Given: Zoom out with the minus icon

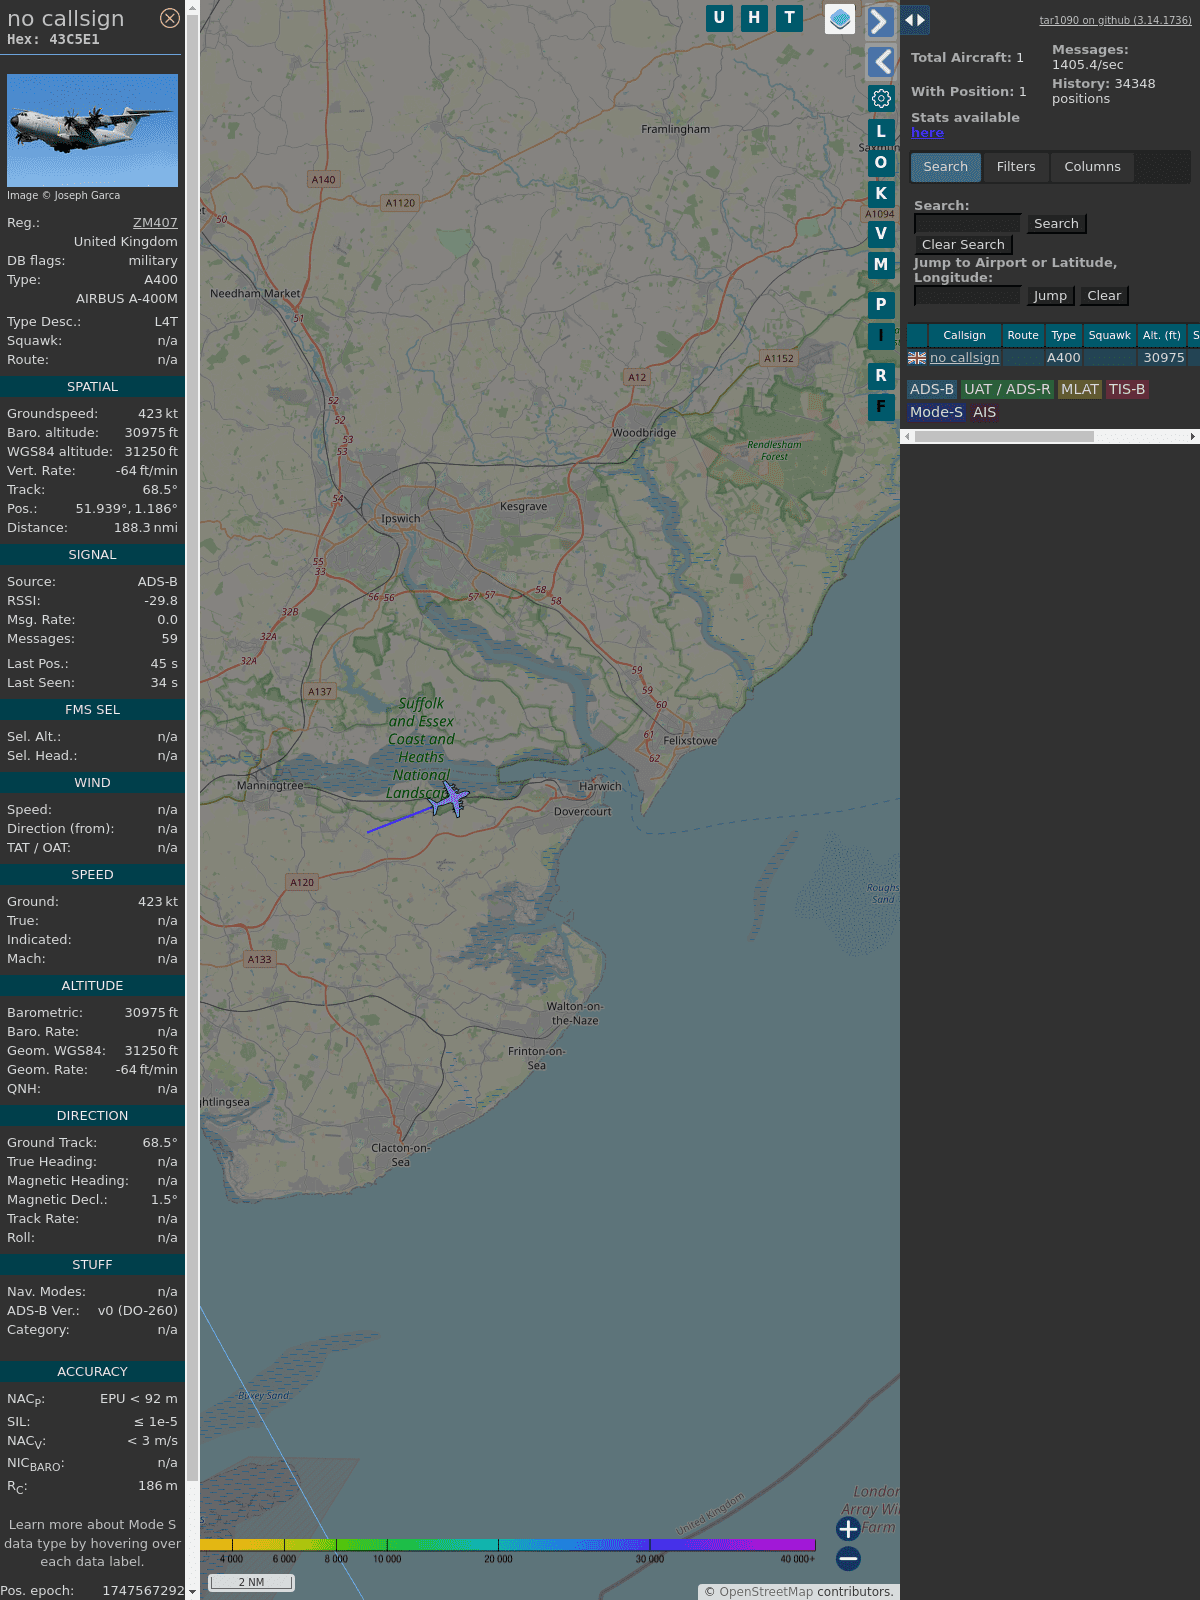Looking at the screenshot, I should click(x=848, y=1558).
